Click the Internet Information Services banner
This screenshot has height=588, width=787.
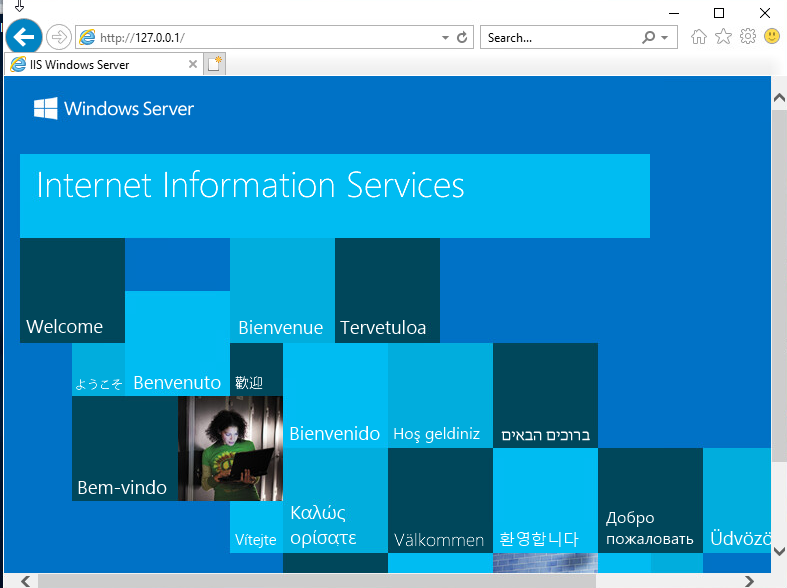pyautogui.click(x=335, y=196)
